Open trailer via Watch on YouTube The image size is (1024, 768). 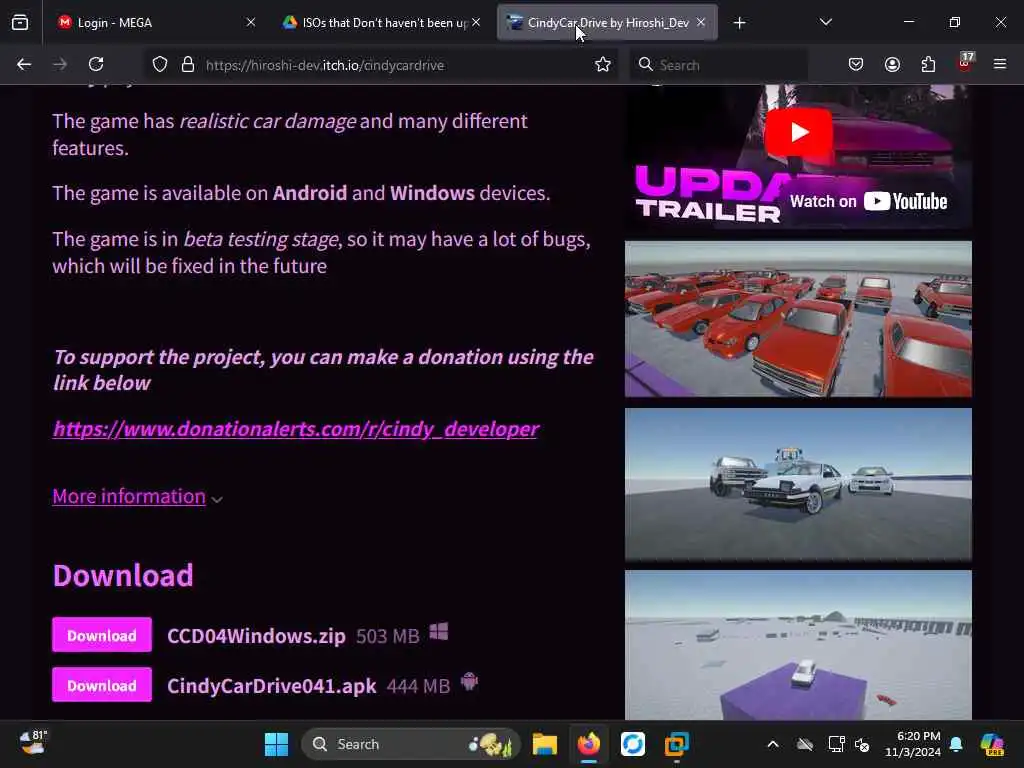click(x=869, y=201)
